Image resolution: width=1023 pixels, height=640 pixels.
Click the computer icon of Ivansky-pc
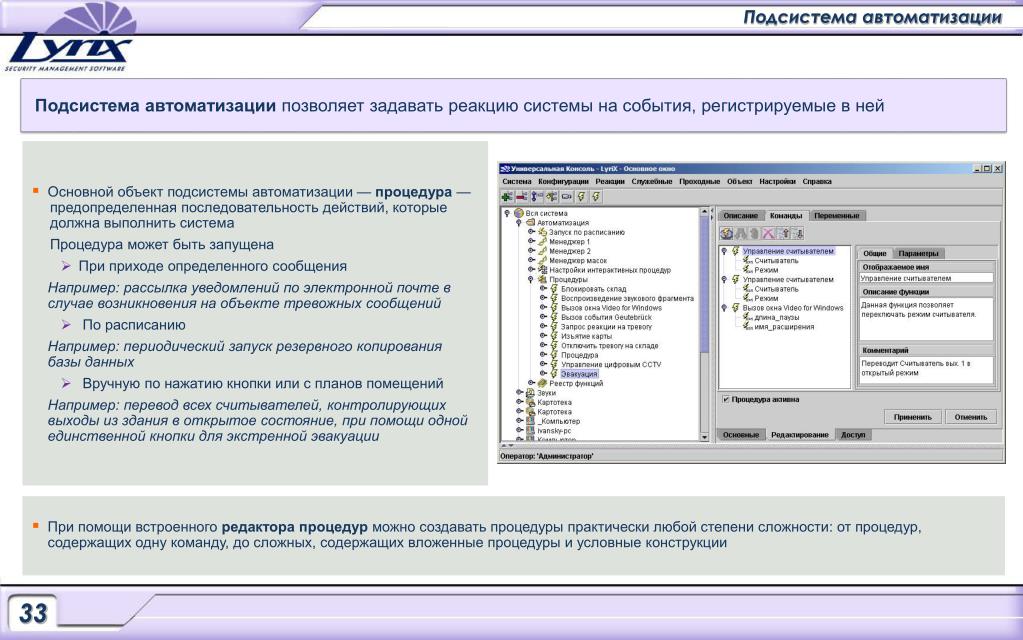(x=530, y=431)
